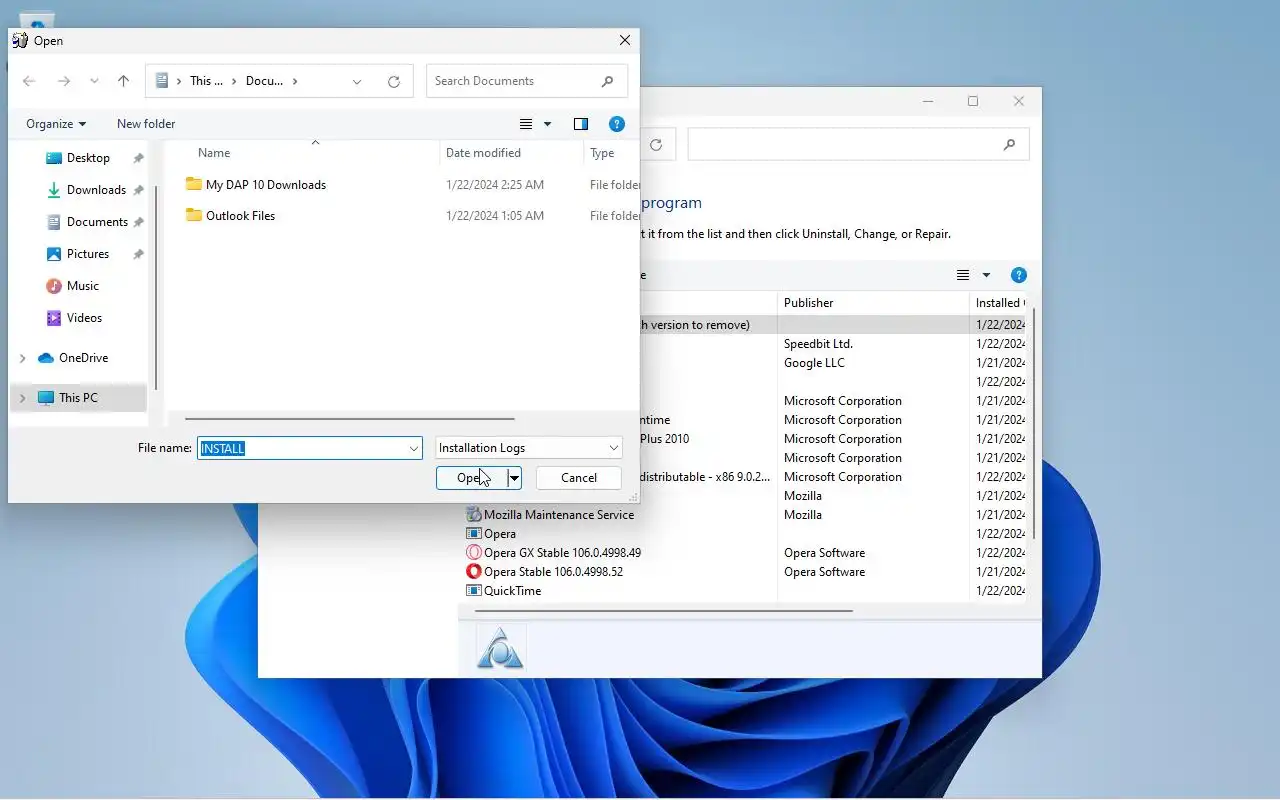
Task: Sort by Type column header
Action: tap(602, 153)
